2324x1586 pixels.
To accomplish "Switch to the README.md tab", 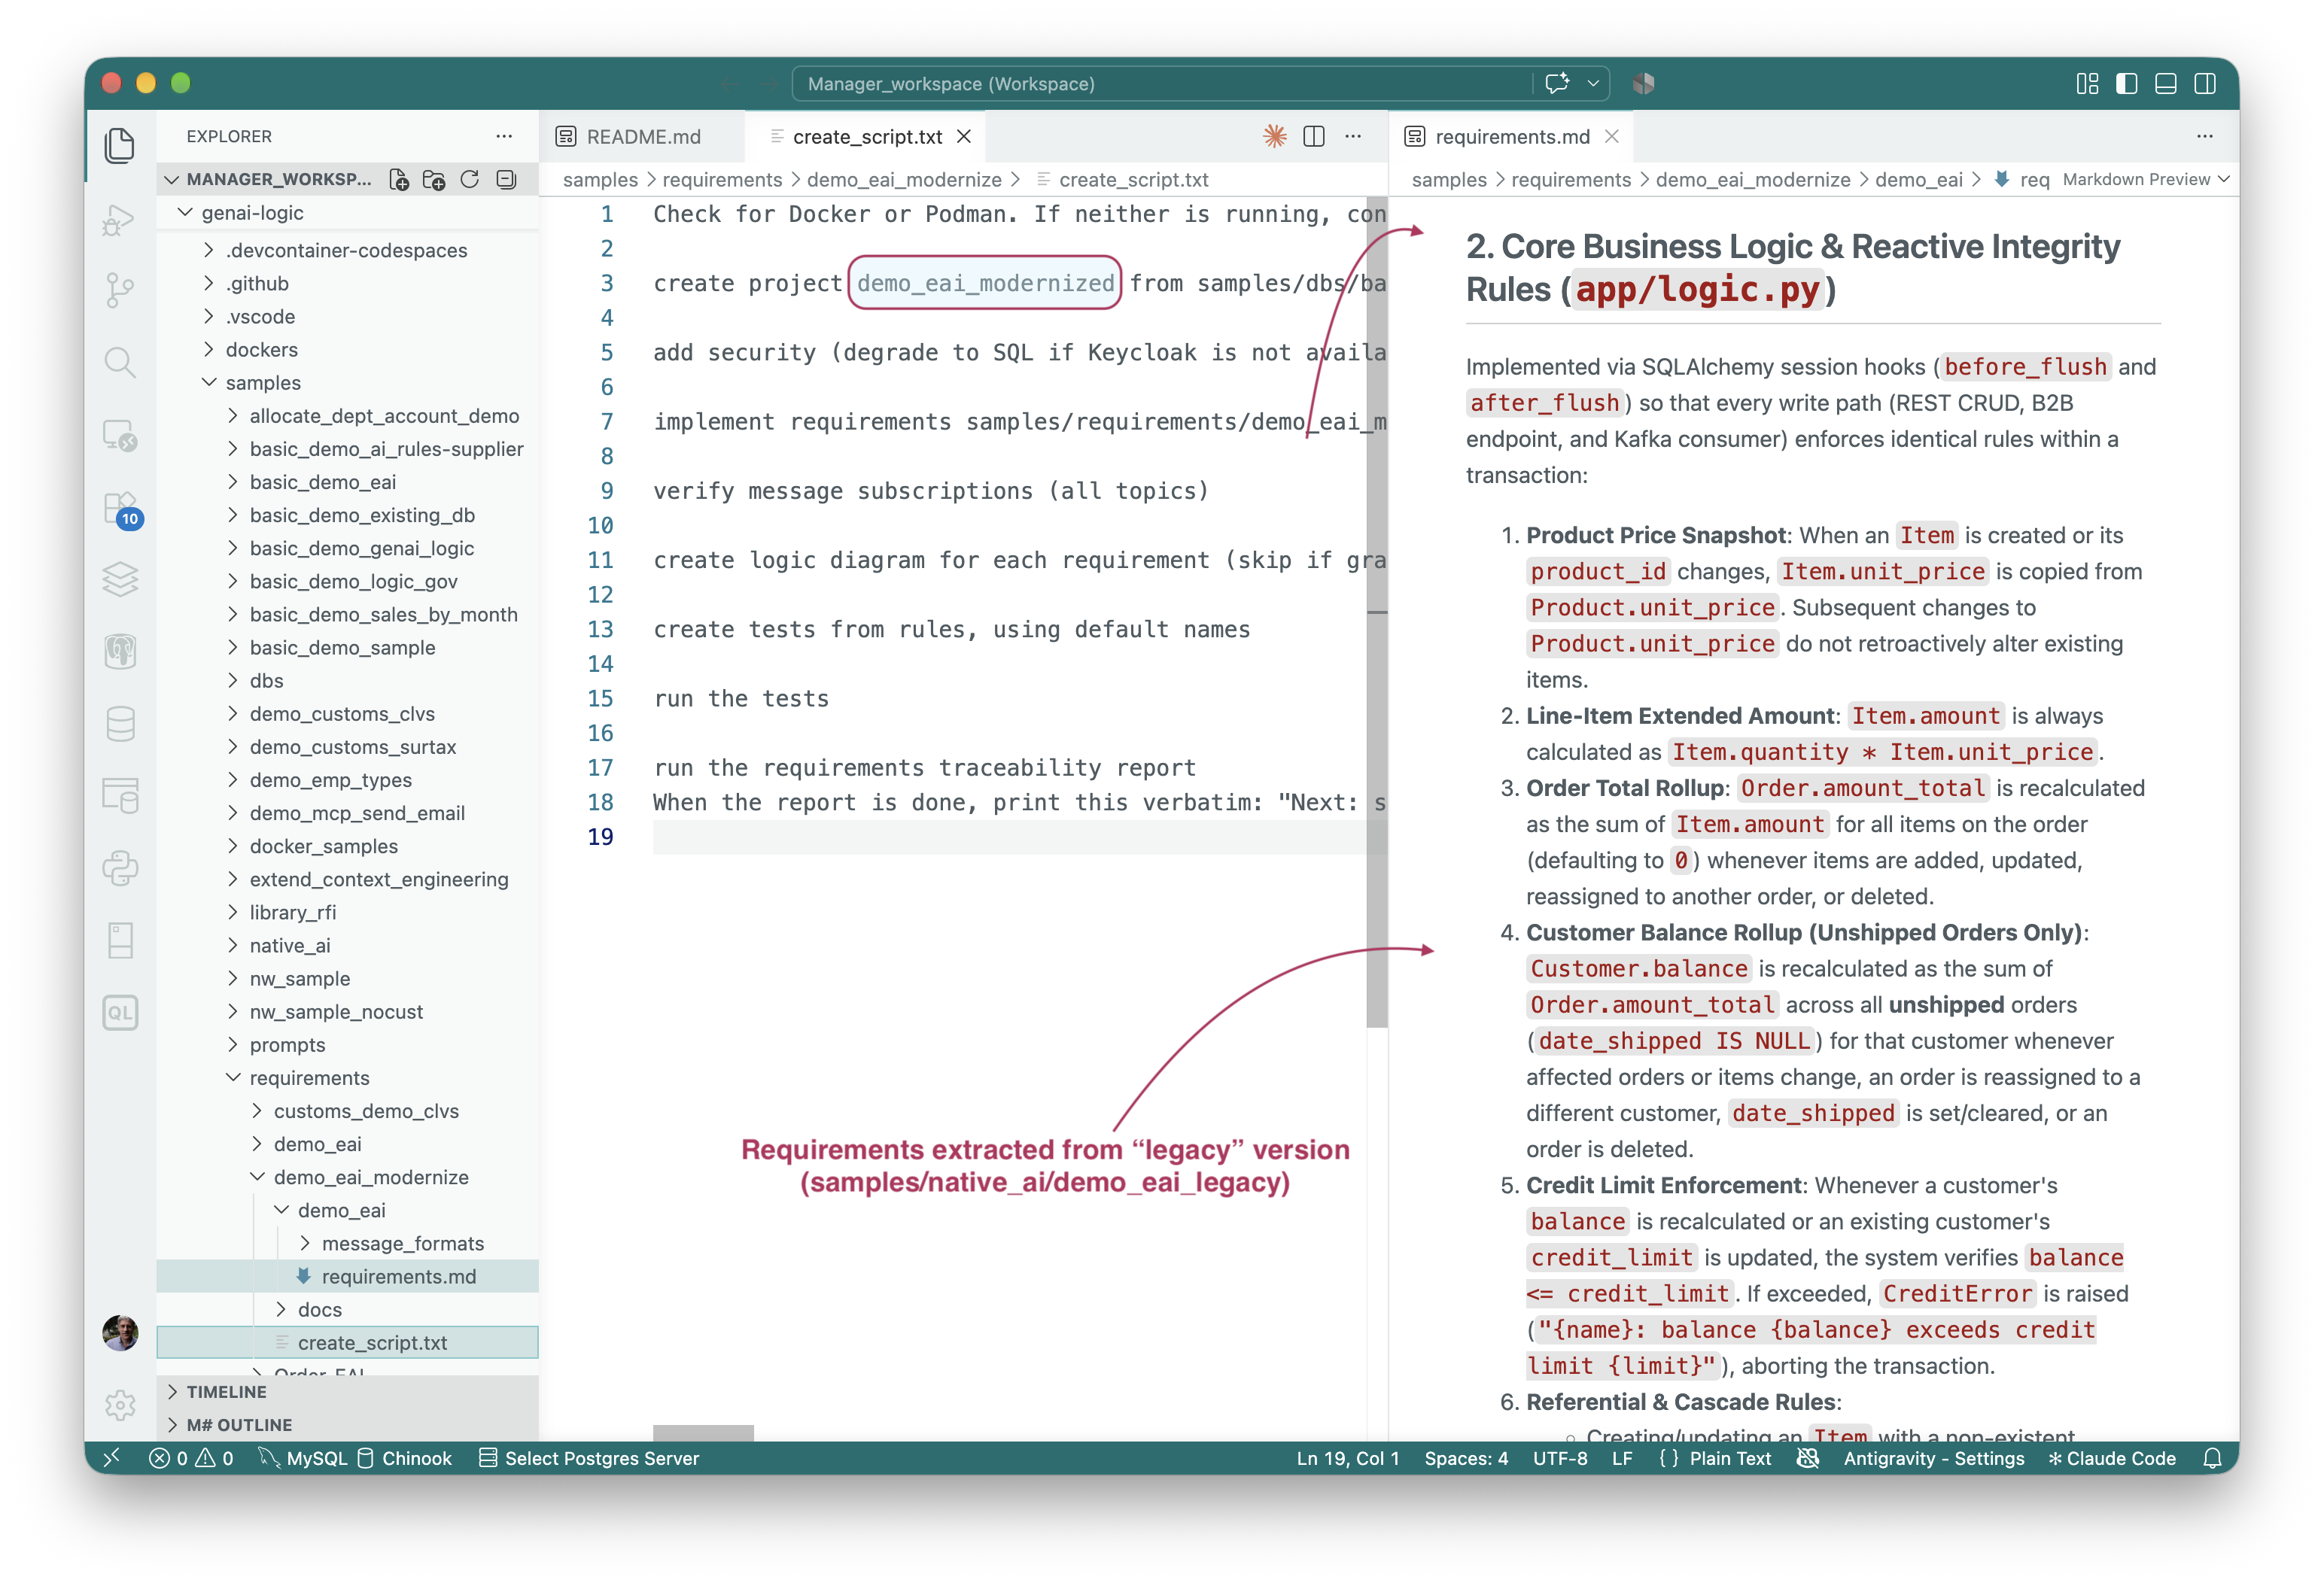I will click(x=642, y=136).
